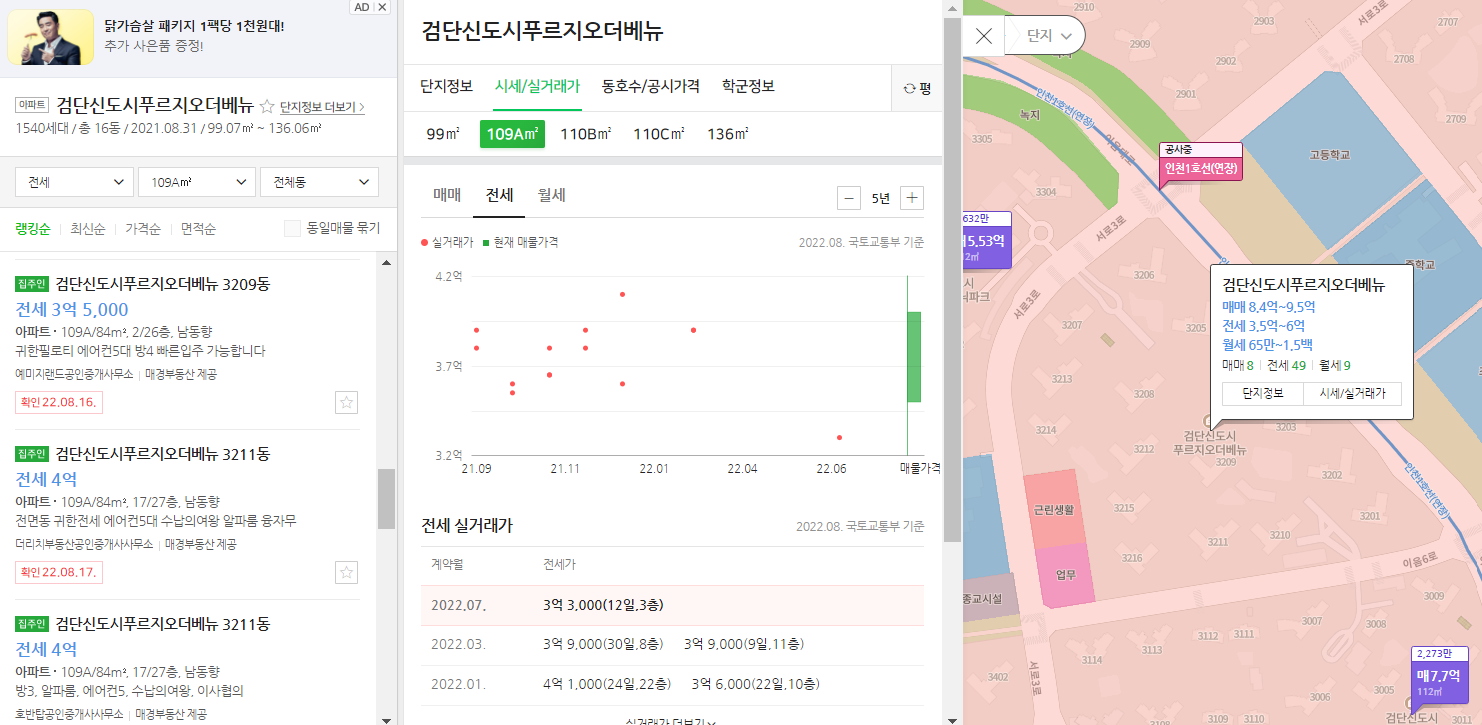This screenshot has height=725, width=1482.
Task: Click 더리치부동산공인중개사사무소 agency name
Action: tap(85, 544)
